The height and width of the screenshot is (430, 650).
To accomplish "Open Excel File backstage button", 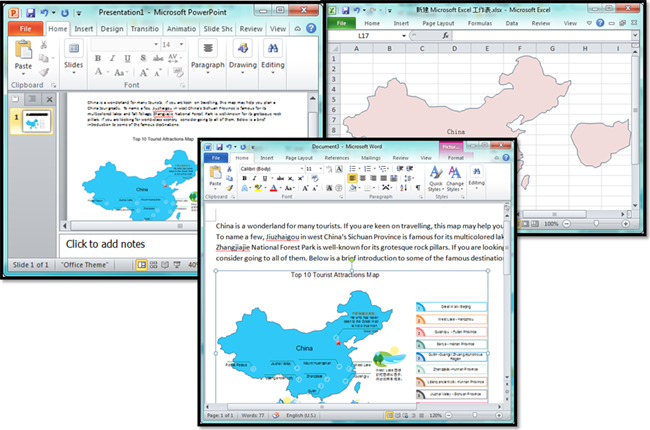I will 341,23.
